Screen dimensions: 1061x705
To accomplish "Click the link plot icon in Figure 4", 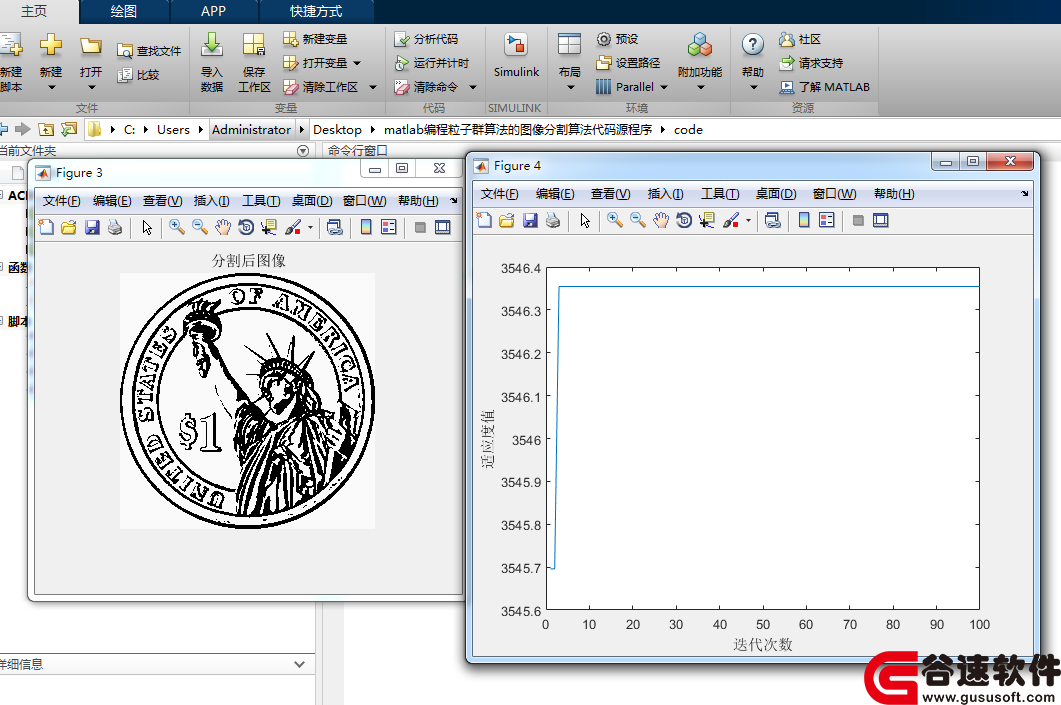I will (x=773, y=221).
